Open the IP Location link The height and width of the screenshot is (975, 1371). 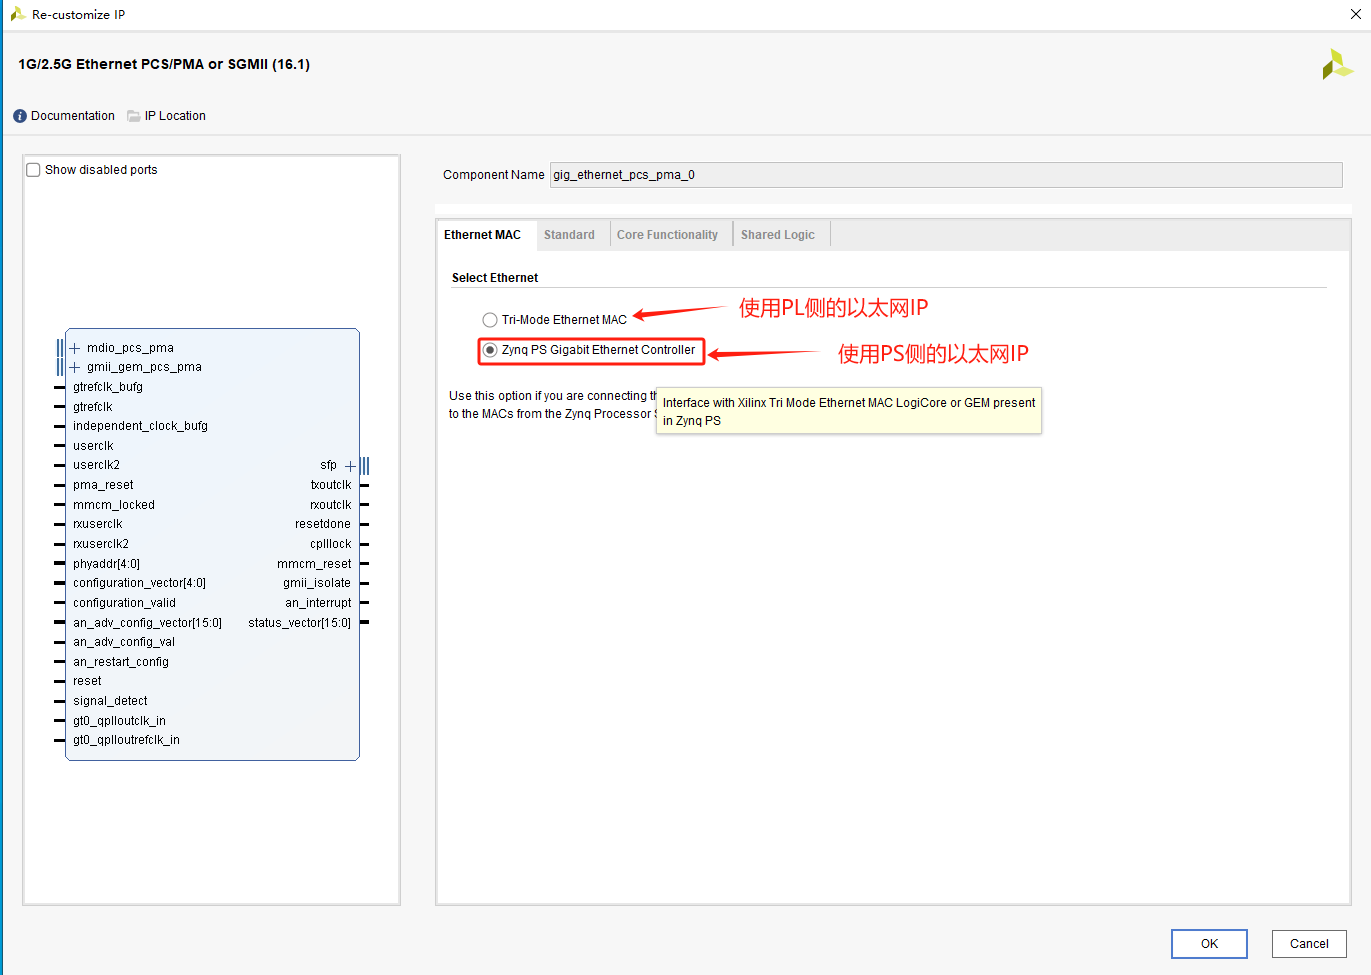[x=175, y=116]
